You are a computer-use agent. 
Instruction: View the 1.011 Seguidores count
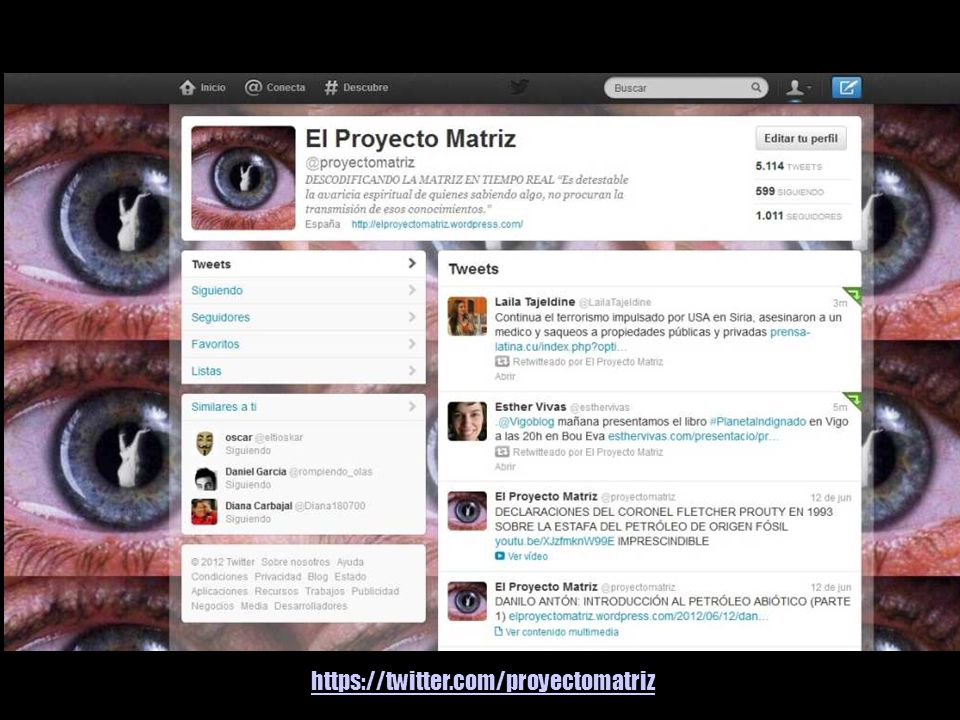pos(798,216)
